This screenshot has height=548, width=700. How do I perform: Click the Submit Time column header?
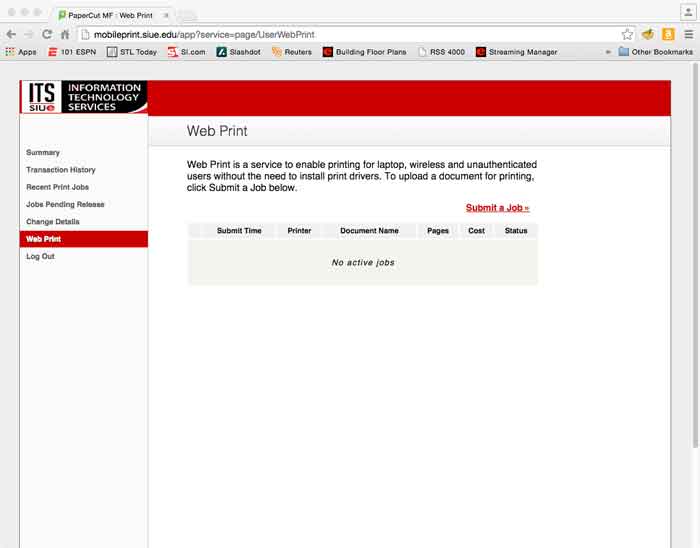(239, 231)
